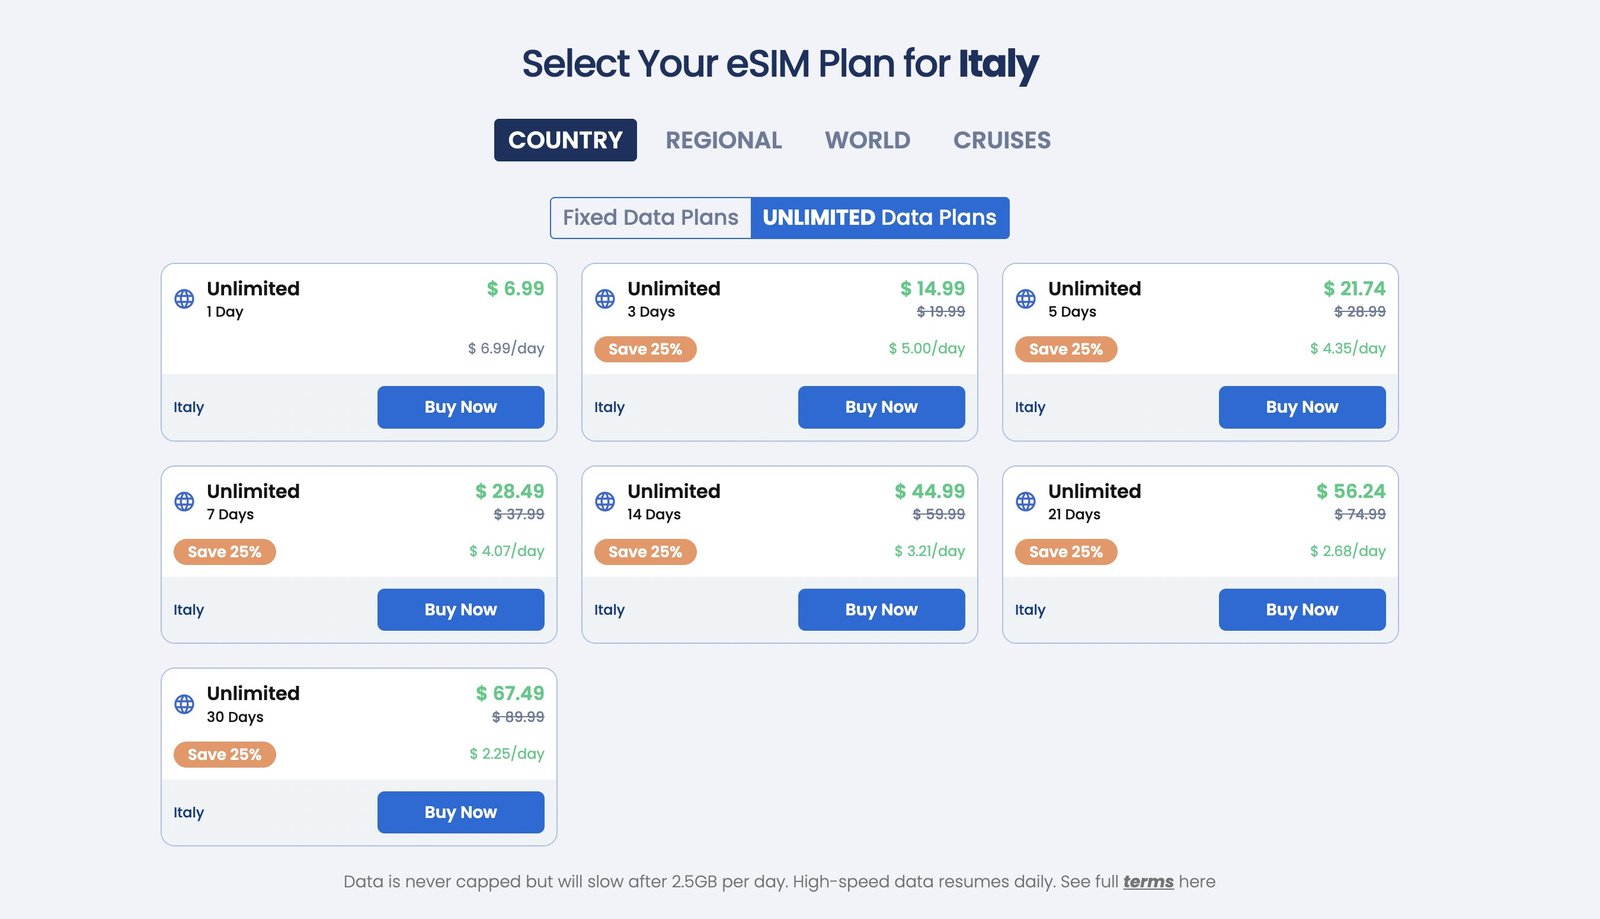Select the globe icon on the 3 Days plan
Image resolution: width=1600 pixels, height=919 pixels.
tap(605, 297)
